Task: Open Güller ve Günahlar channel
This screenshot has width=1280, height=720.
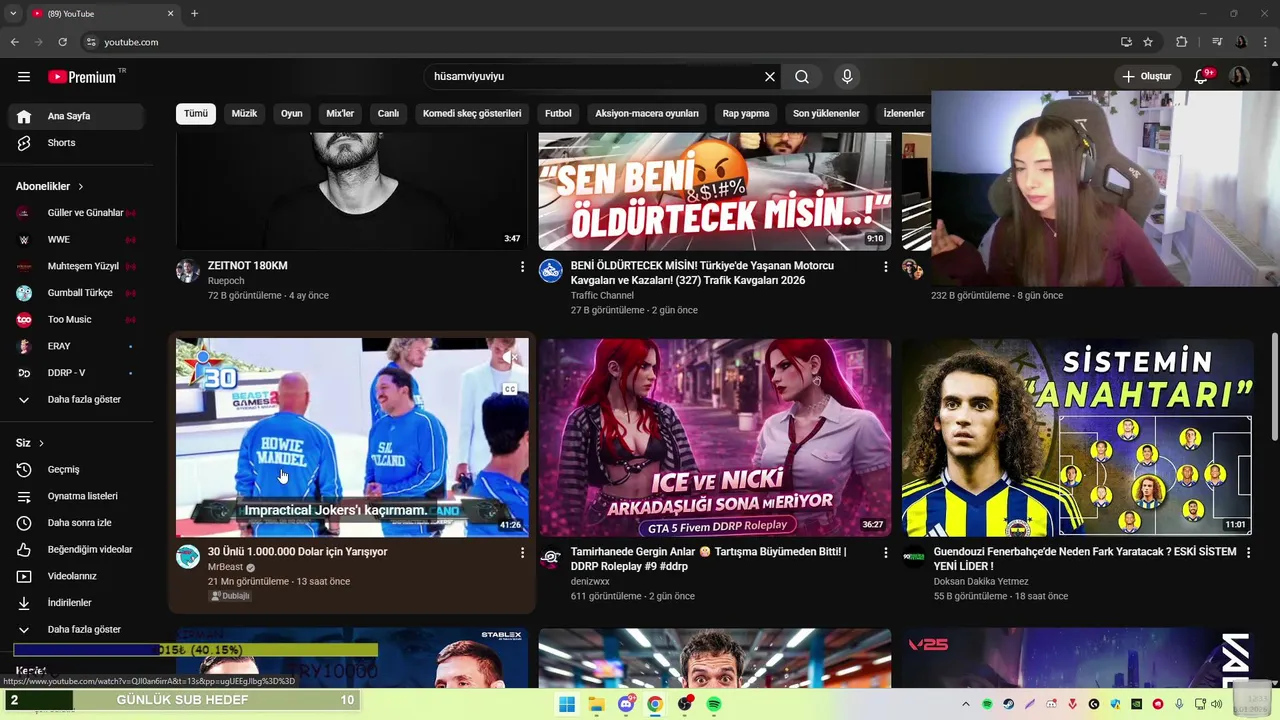Action: click(76, 213)
